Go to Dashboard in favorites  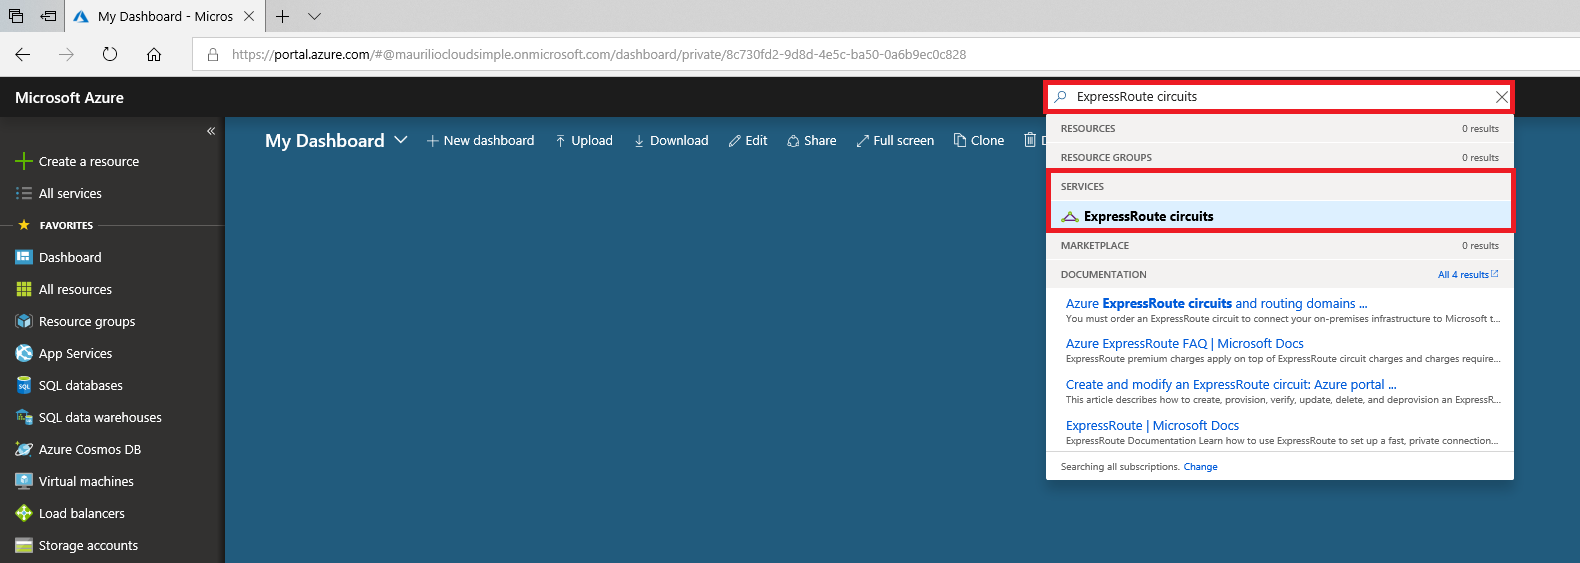[70, 257]
